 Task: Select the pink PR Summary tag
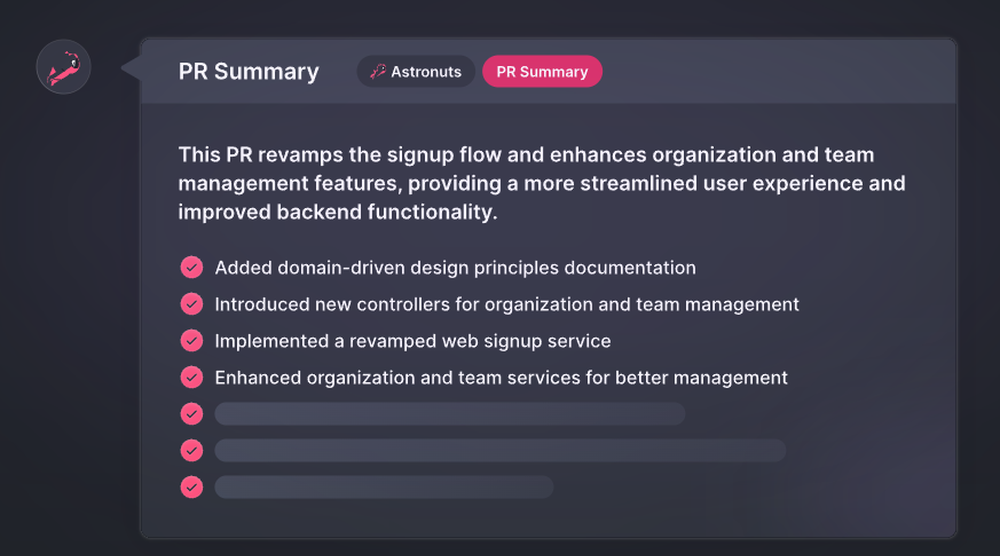tap(542, 72)
